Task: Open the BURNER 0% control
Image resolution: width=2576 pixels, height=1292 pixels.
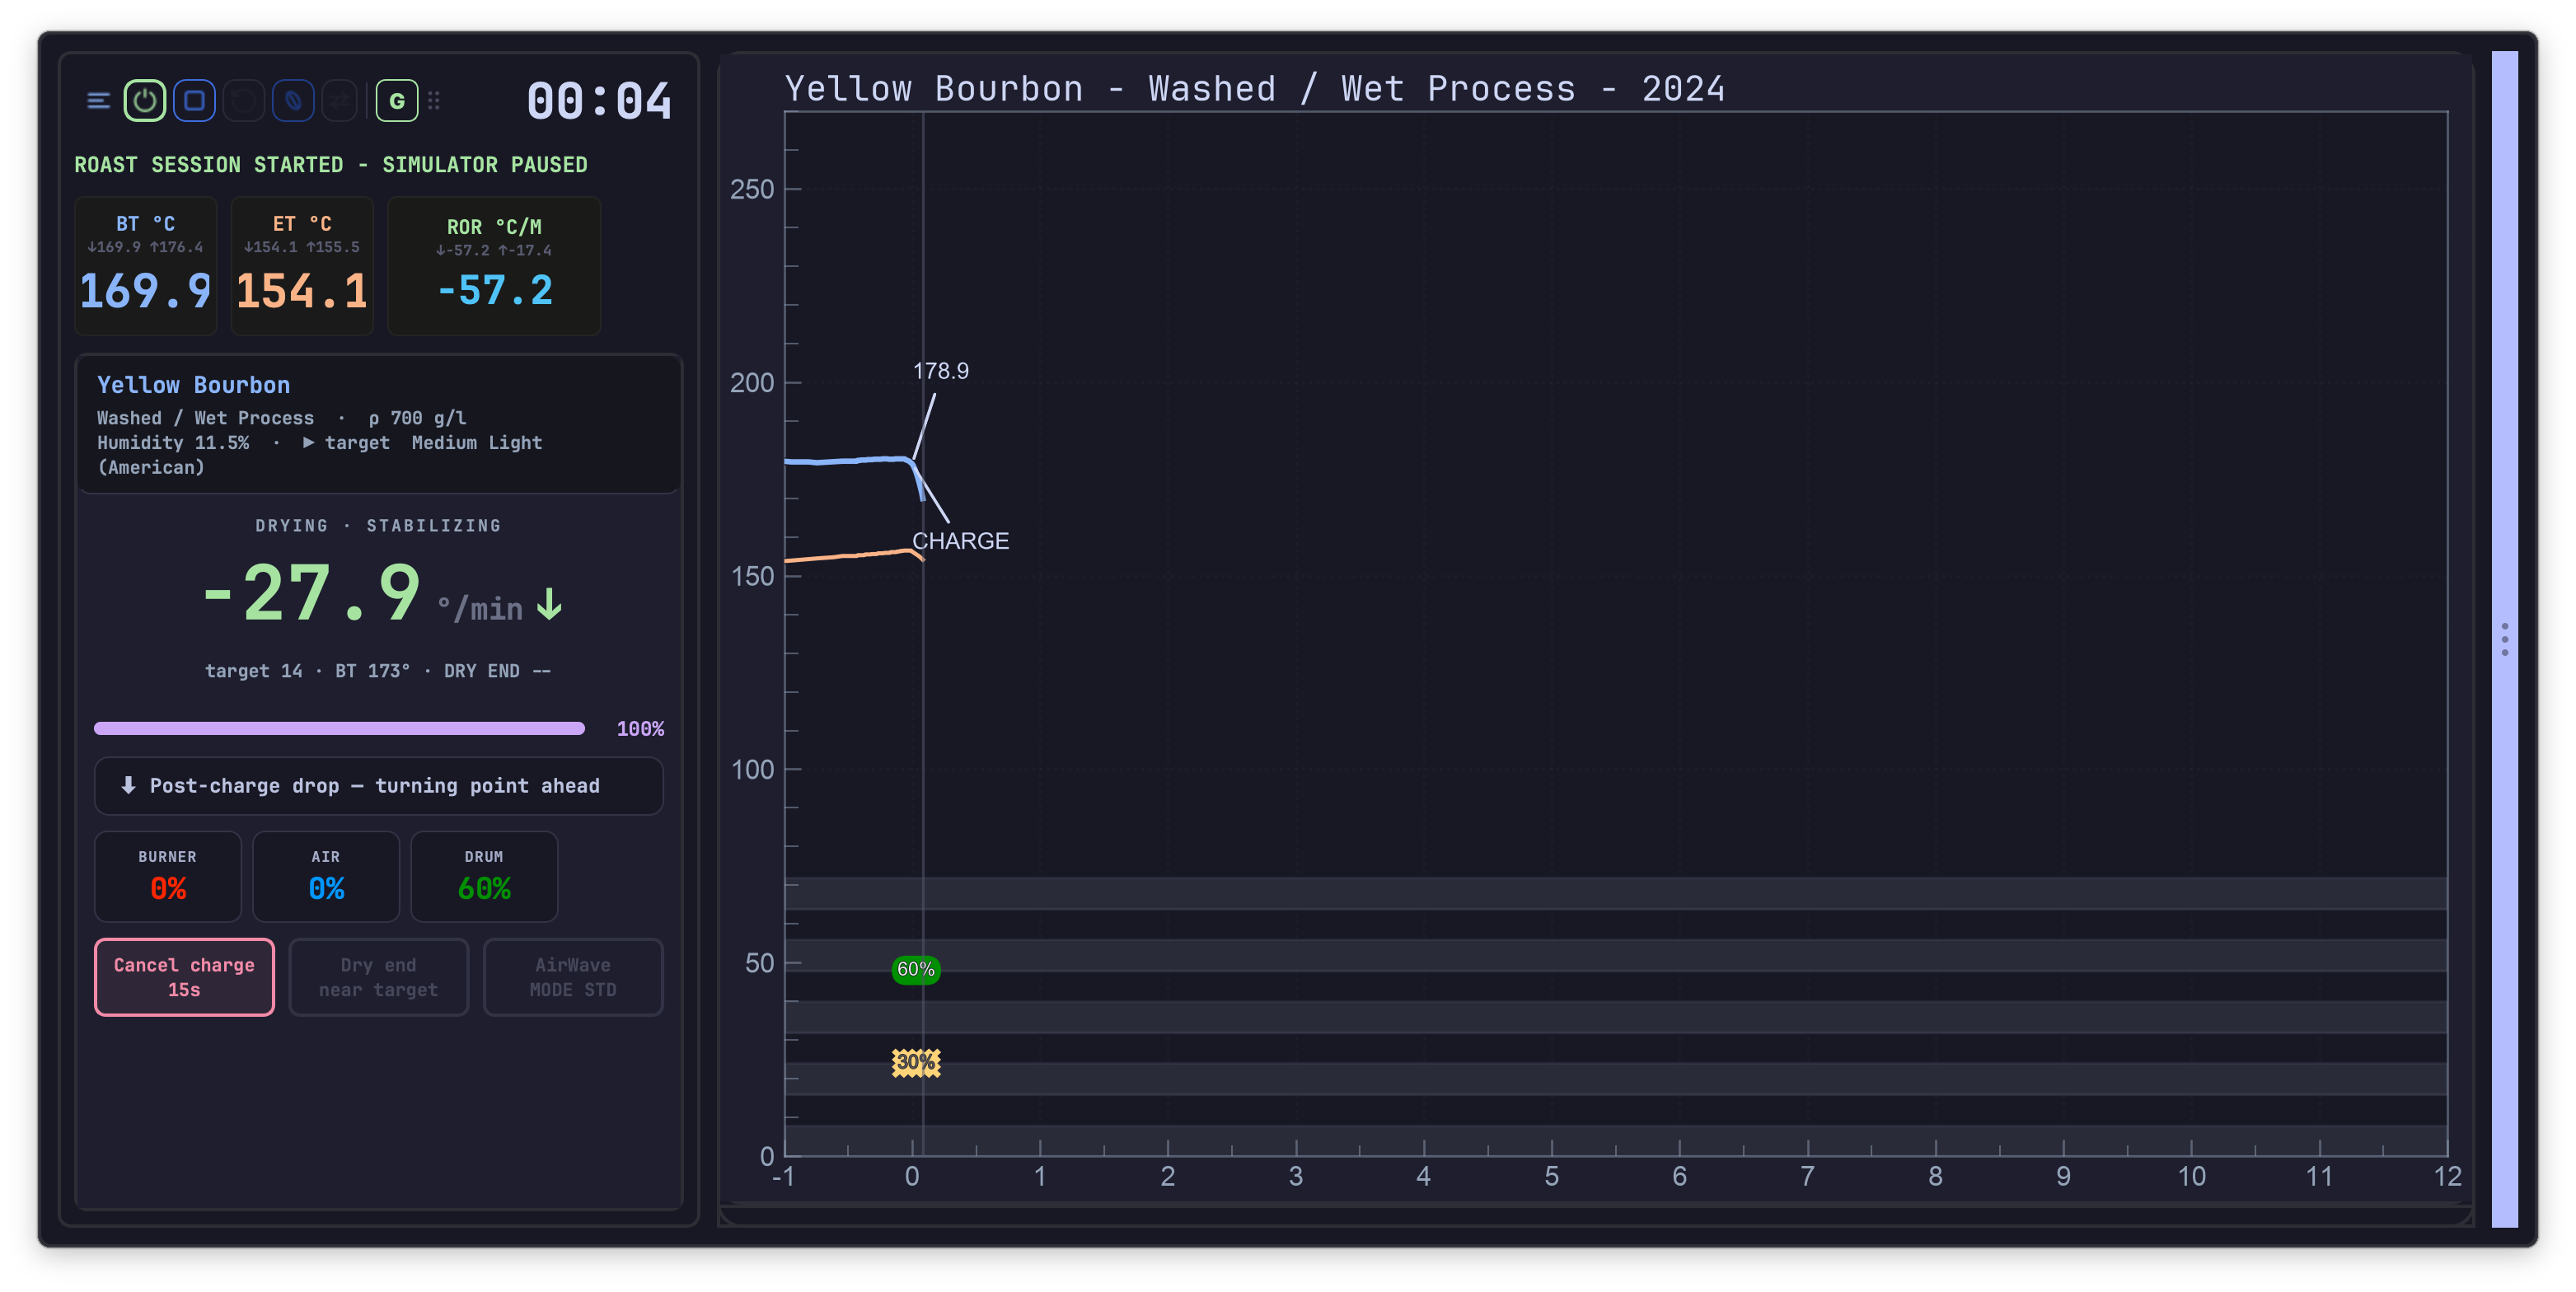Action: tap(168, 876)
